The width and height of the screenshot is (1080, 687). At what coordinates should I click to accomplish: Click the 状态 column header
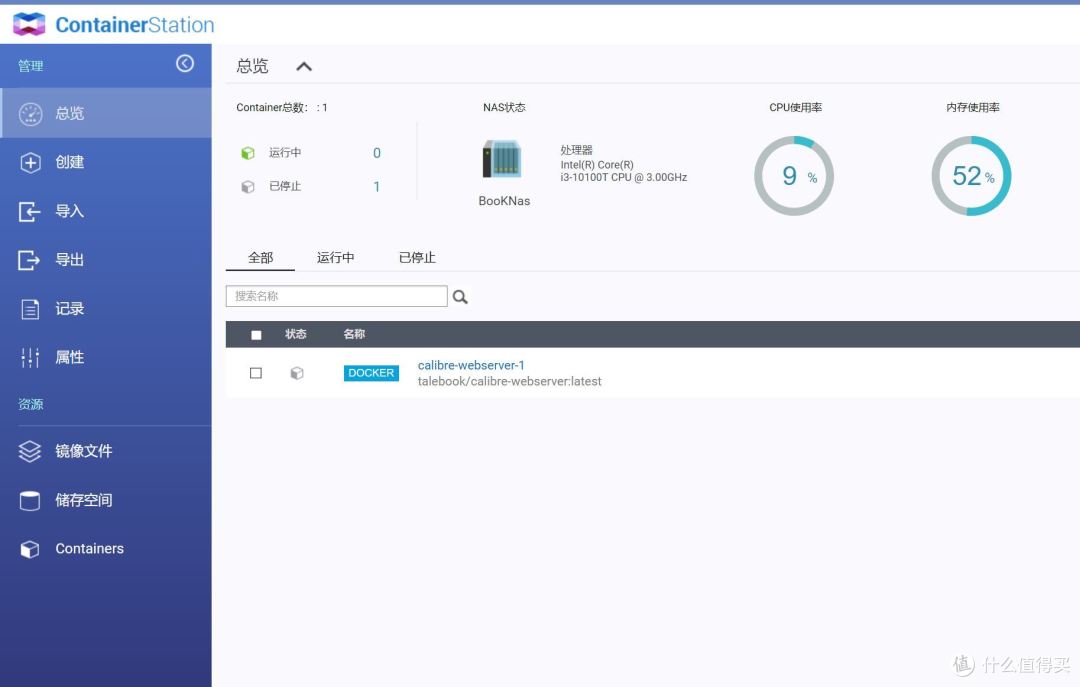(295, 334)
